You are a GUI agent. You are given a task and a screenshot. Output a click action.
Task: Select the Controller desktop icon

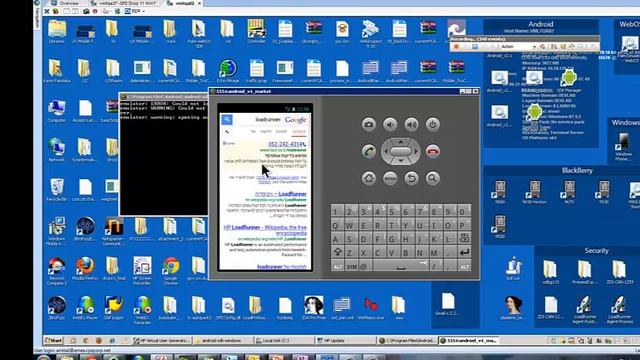tap(256, 32)
